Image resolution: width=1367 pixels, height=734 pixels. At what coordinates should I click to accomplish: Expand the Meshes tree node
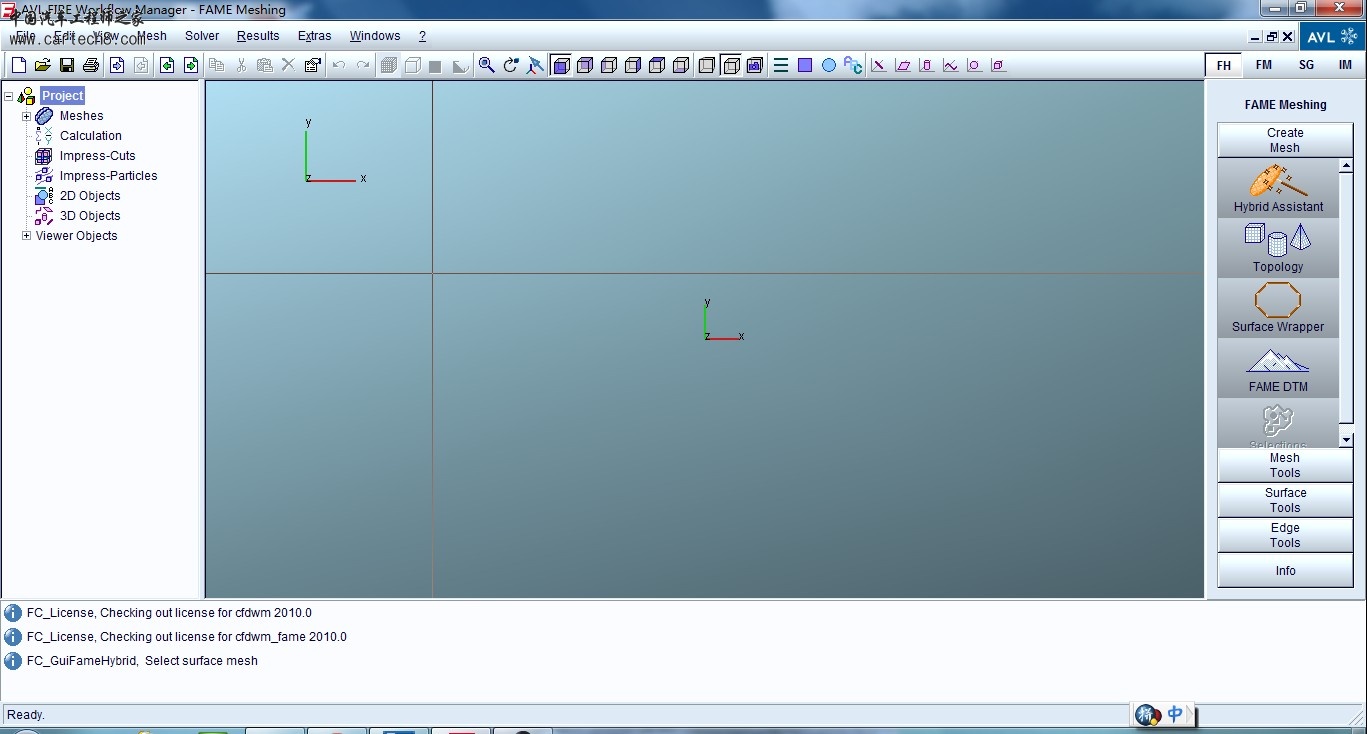coord(27,116)
